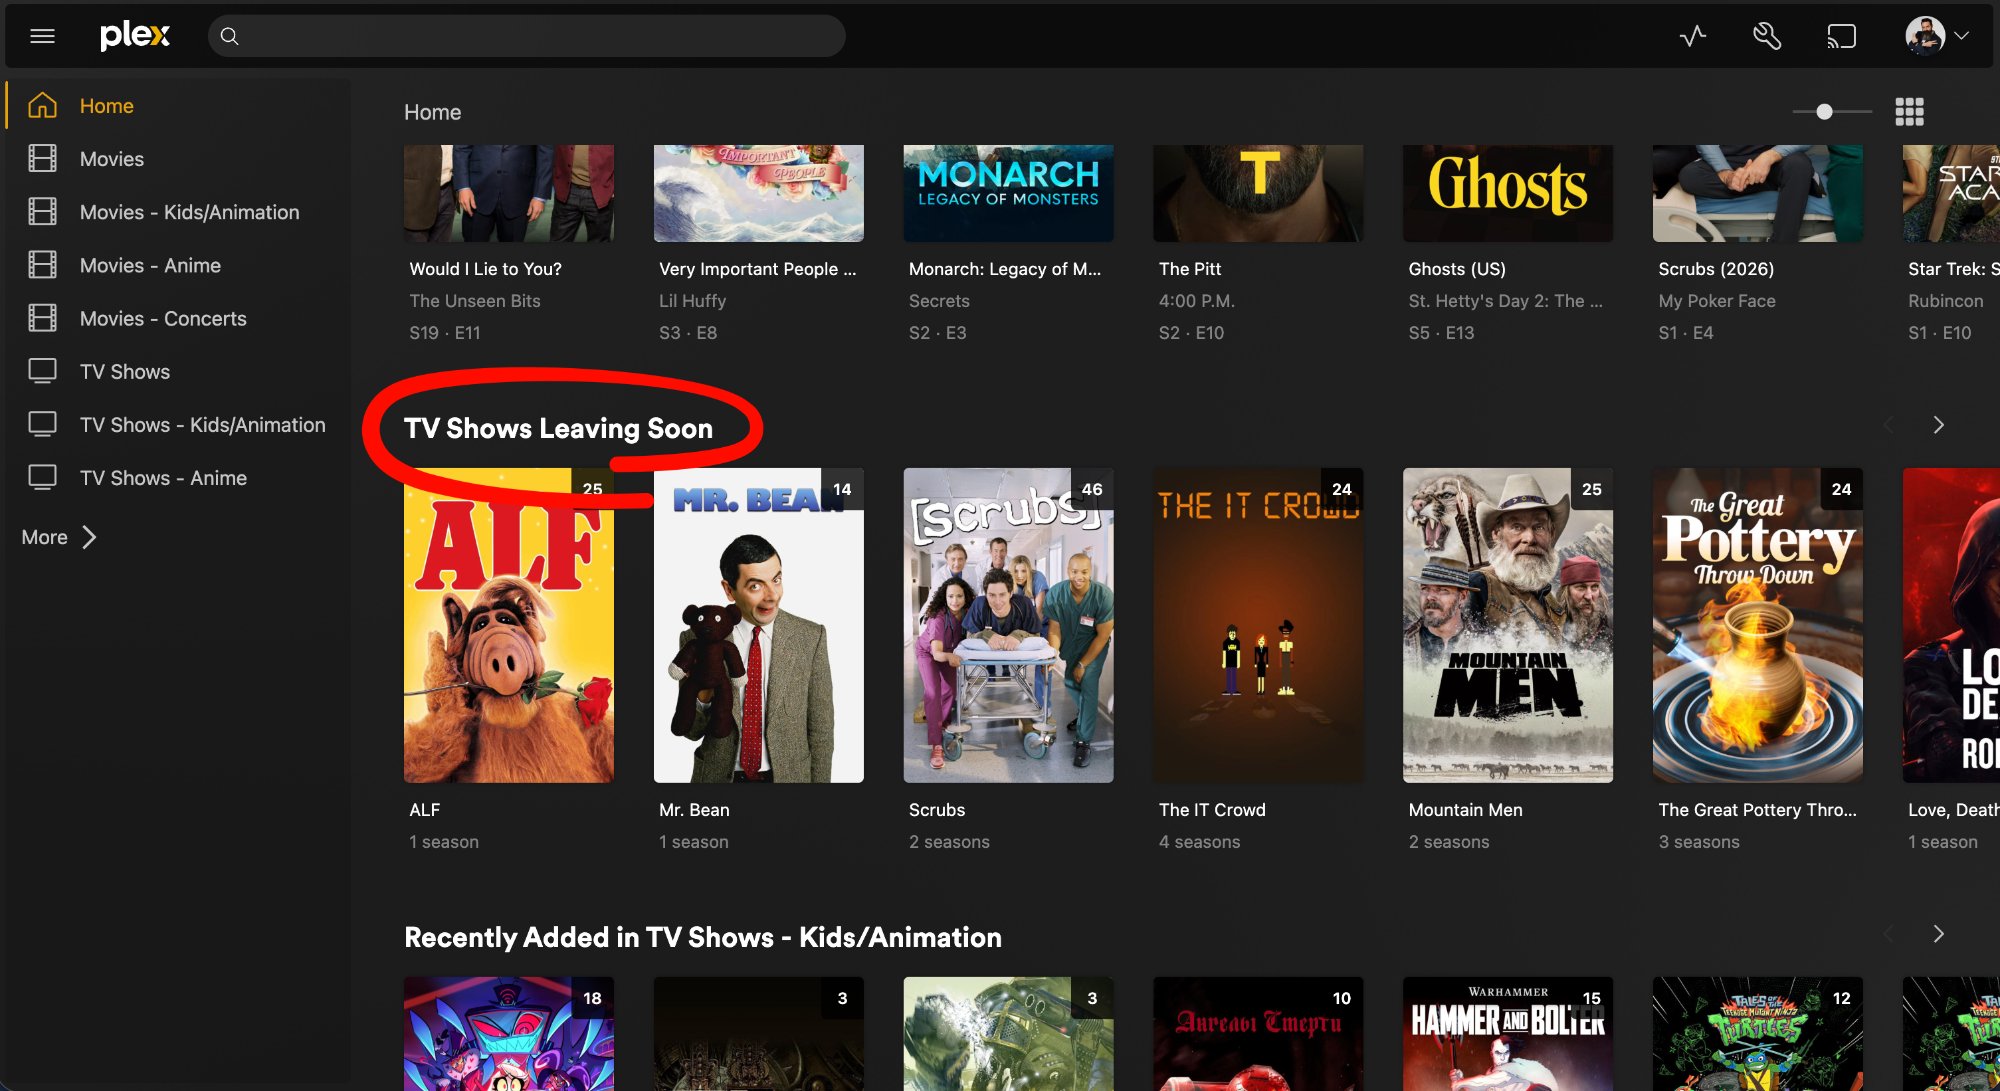The height and width of the screenshot is (1091, 2000).
Task: Open the ALF show poster
Action: (508, 625)
